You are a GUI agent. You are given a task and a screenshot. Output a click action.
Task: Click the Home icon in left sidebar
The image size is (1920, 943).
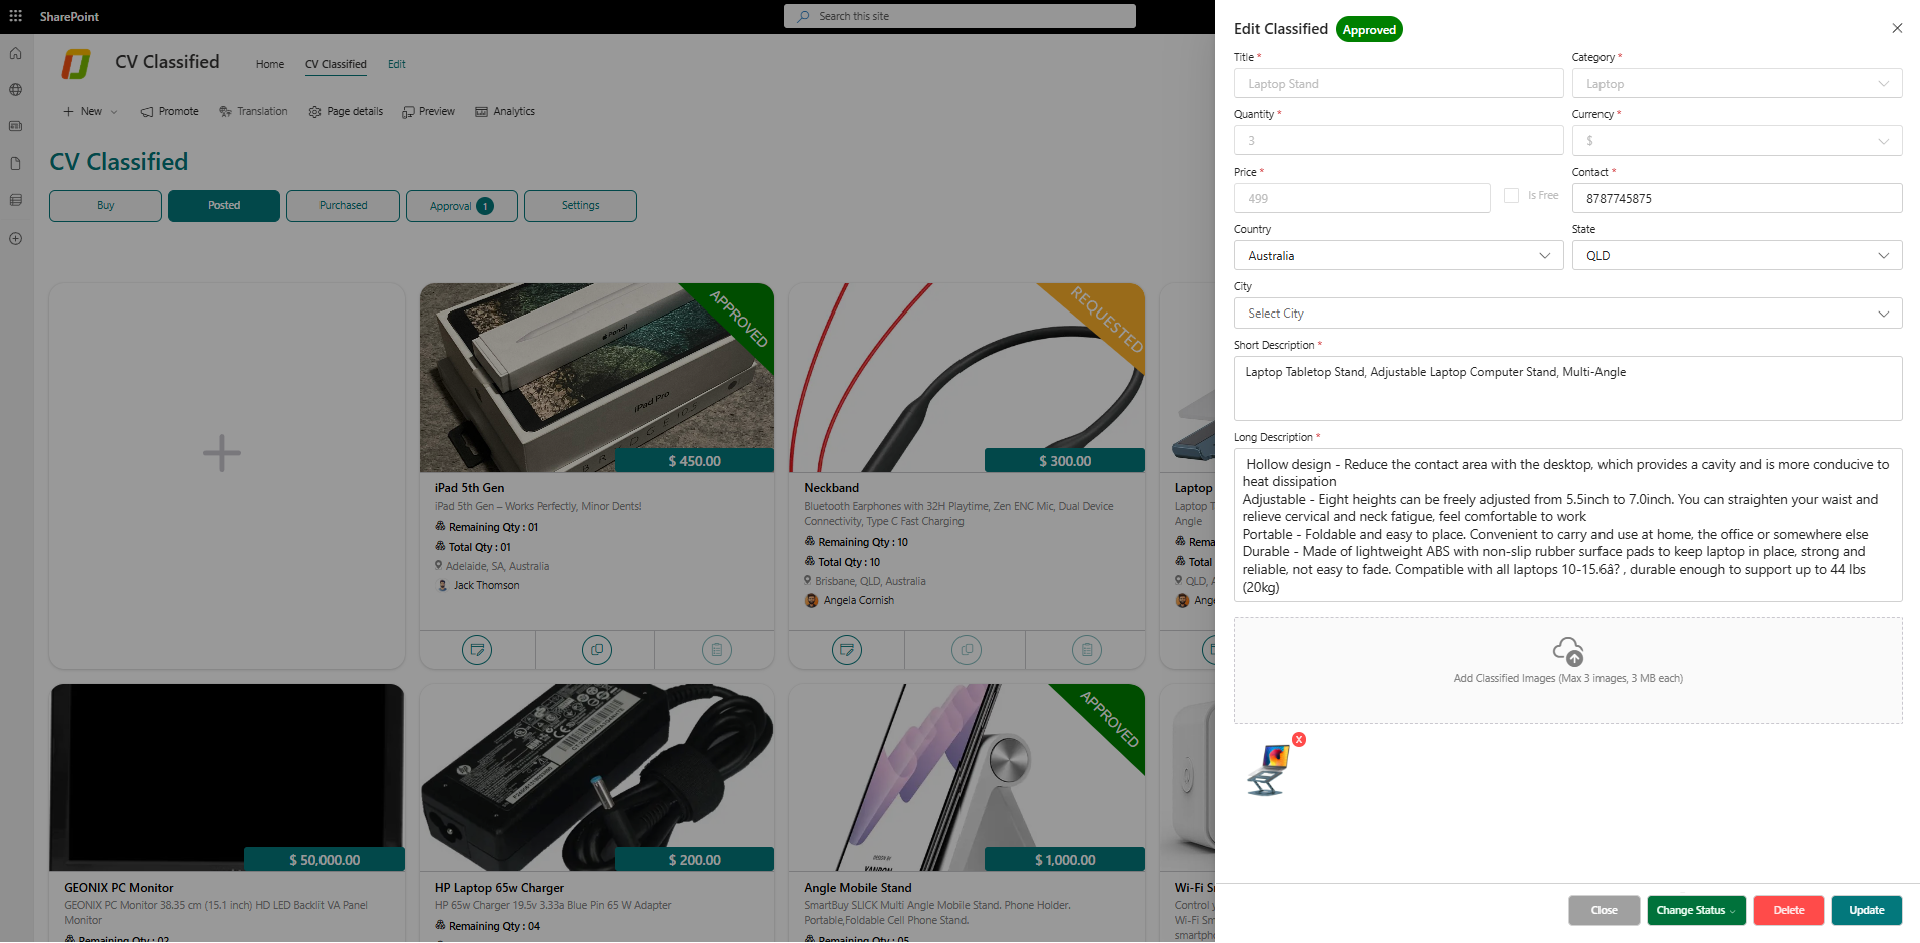tap(15, 53)
